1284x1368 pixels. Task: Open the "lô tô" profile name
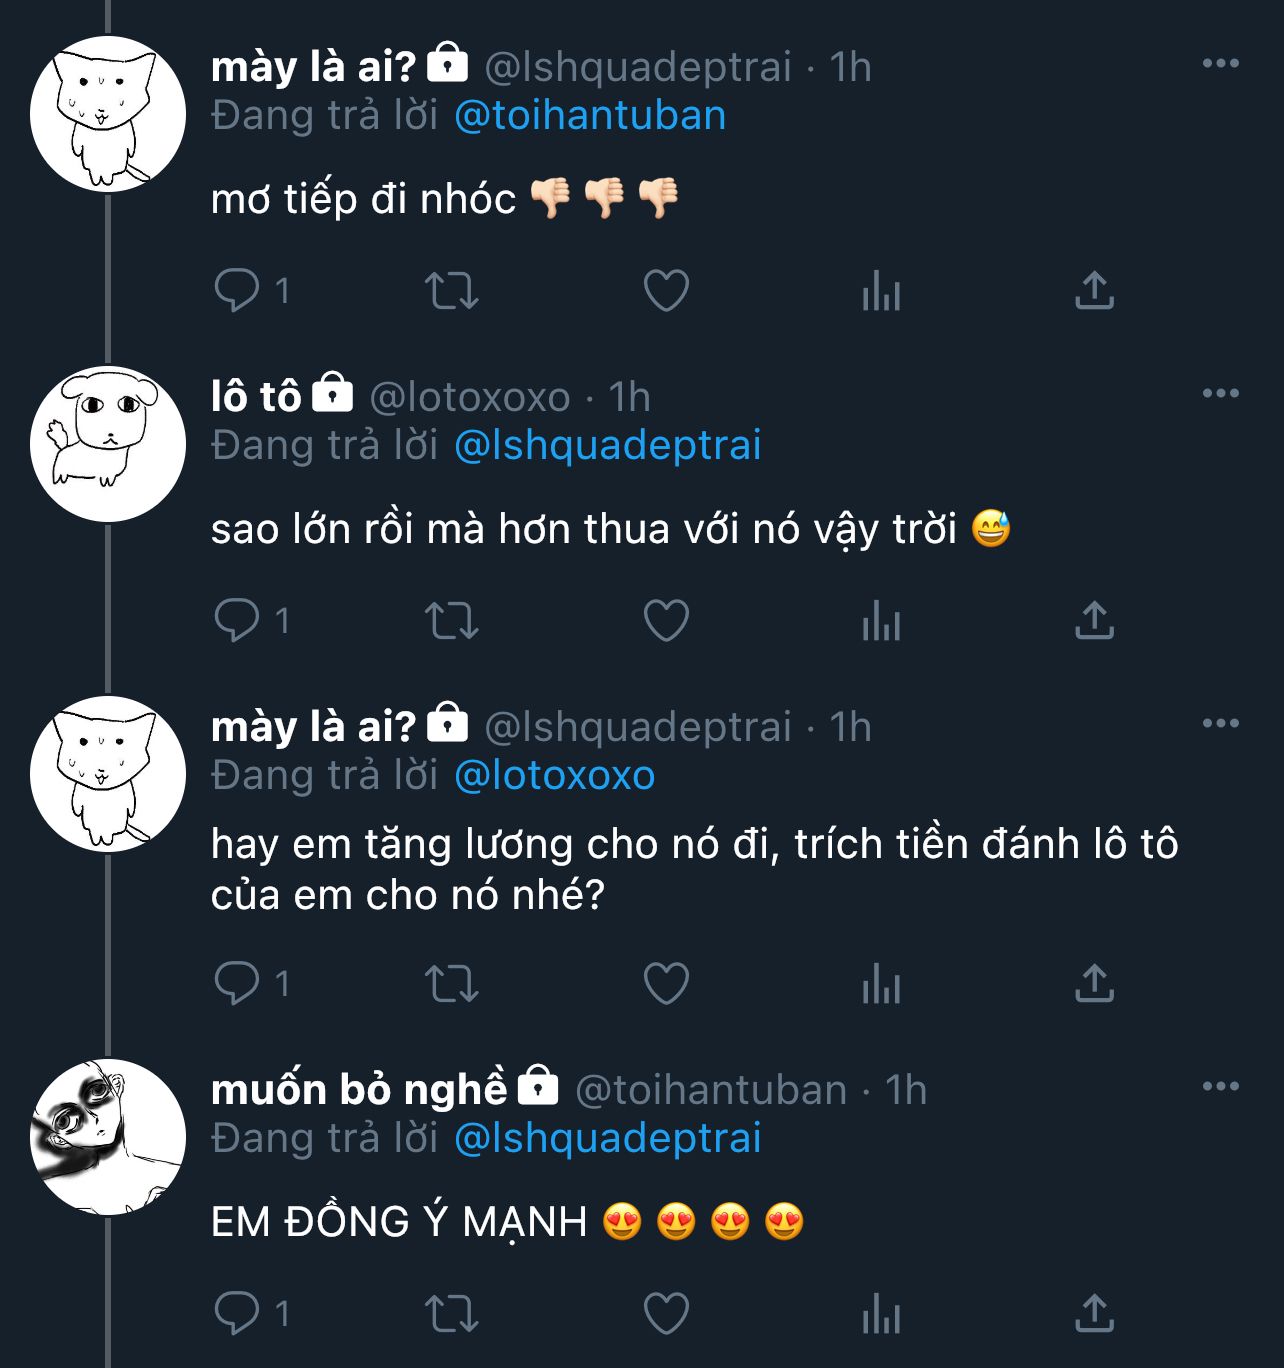pos(256,397)
